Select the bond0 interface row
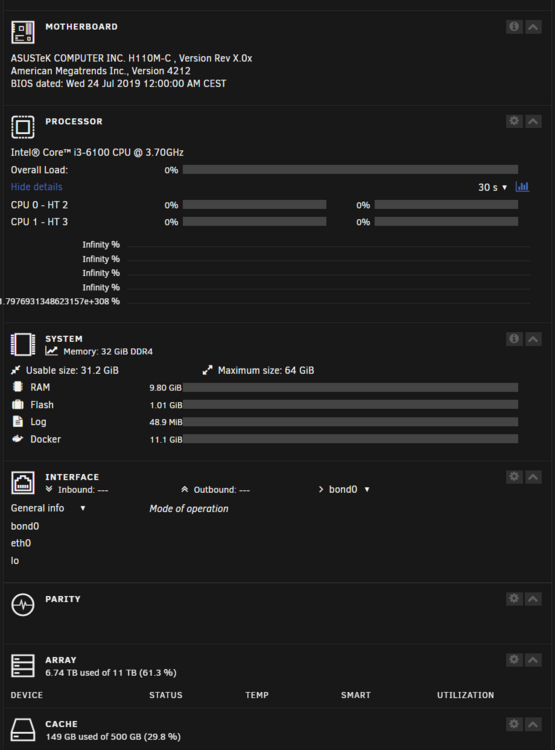Screen dimensions: 555x750 pos(25,526)
